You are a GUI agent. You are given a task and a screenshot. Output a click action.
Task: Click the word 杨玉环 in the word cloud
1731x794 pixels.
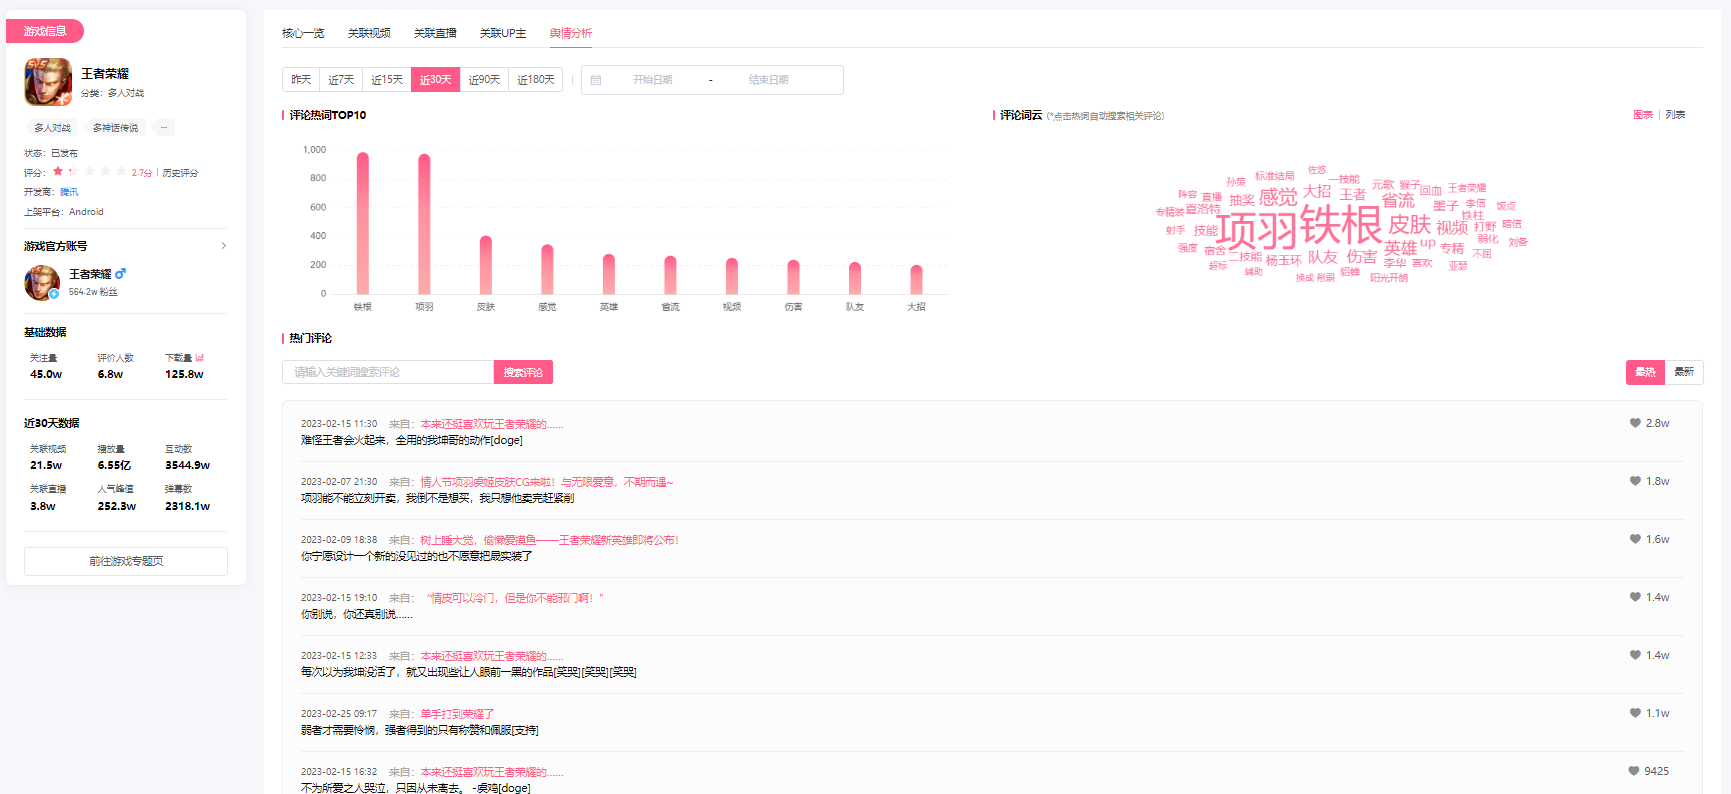tap(1284, 260)
